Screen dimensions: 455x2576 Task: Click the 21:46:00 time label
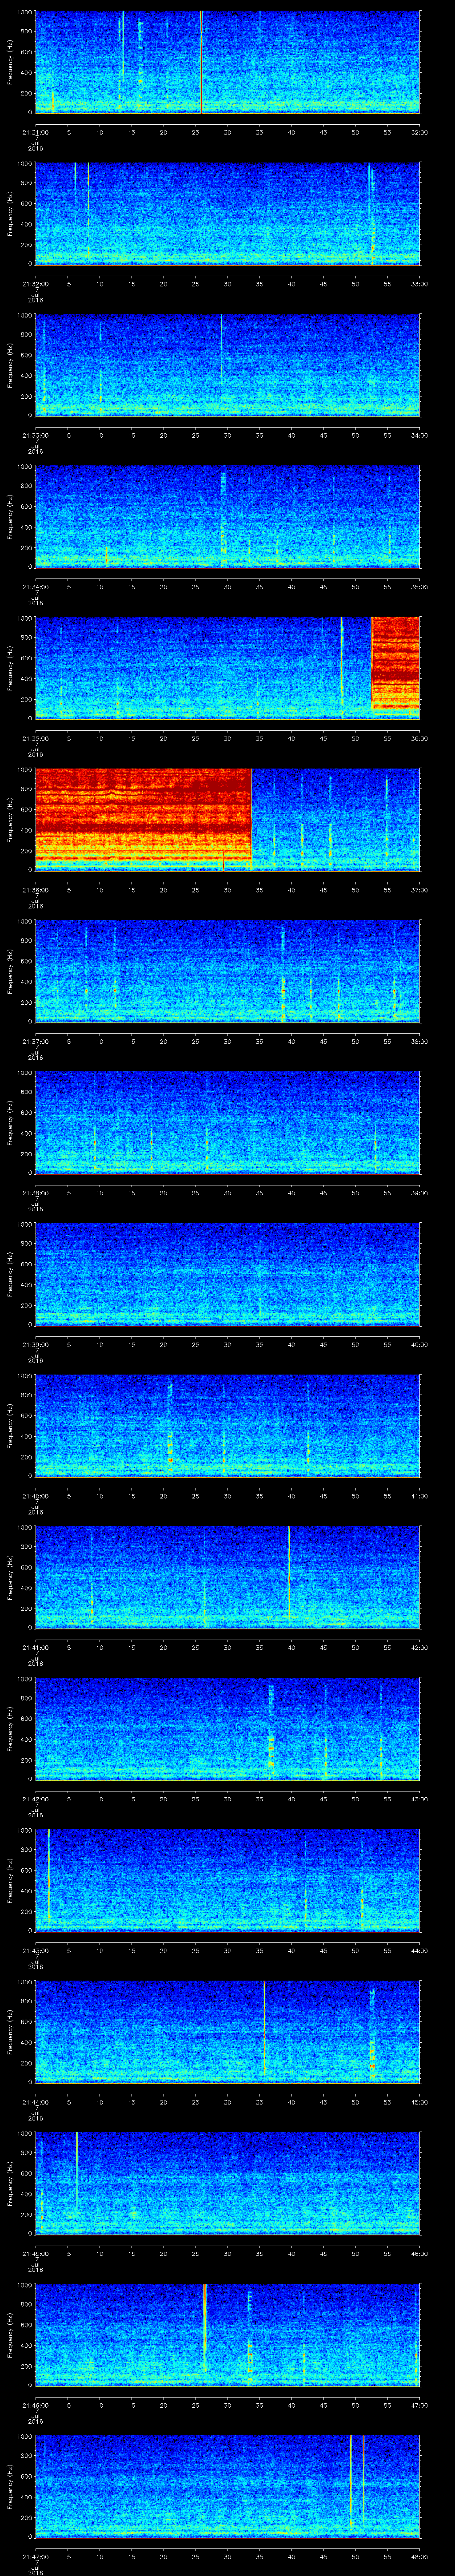tap(35, 2405)
